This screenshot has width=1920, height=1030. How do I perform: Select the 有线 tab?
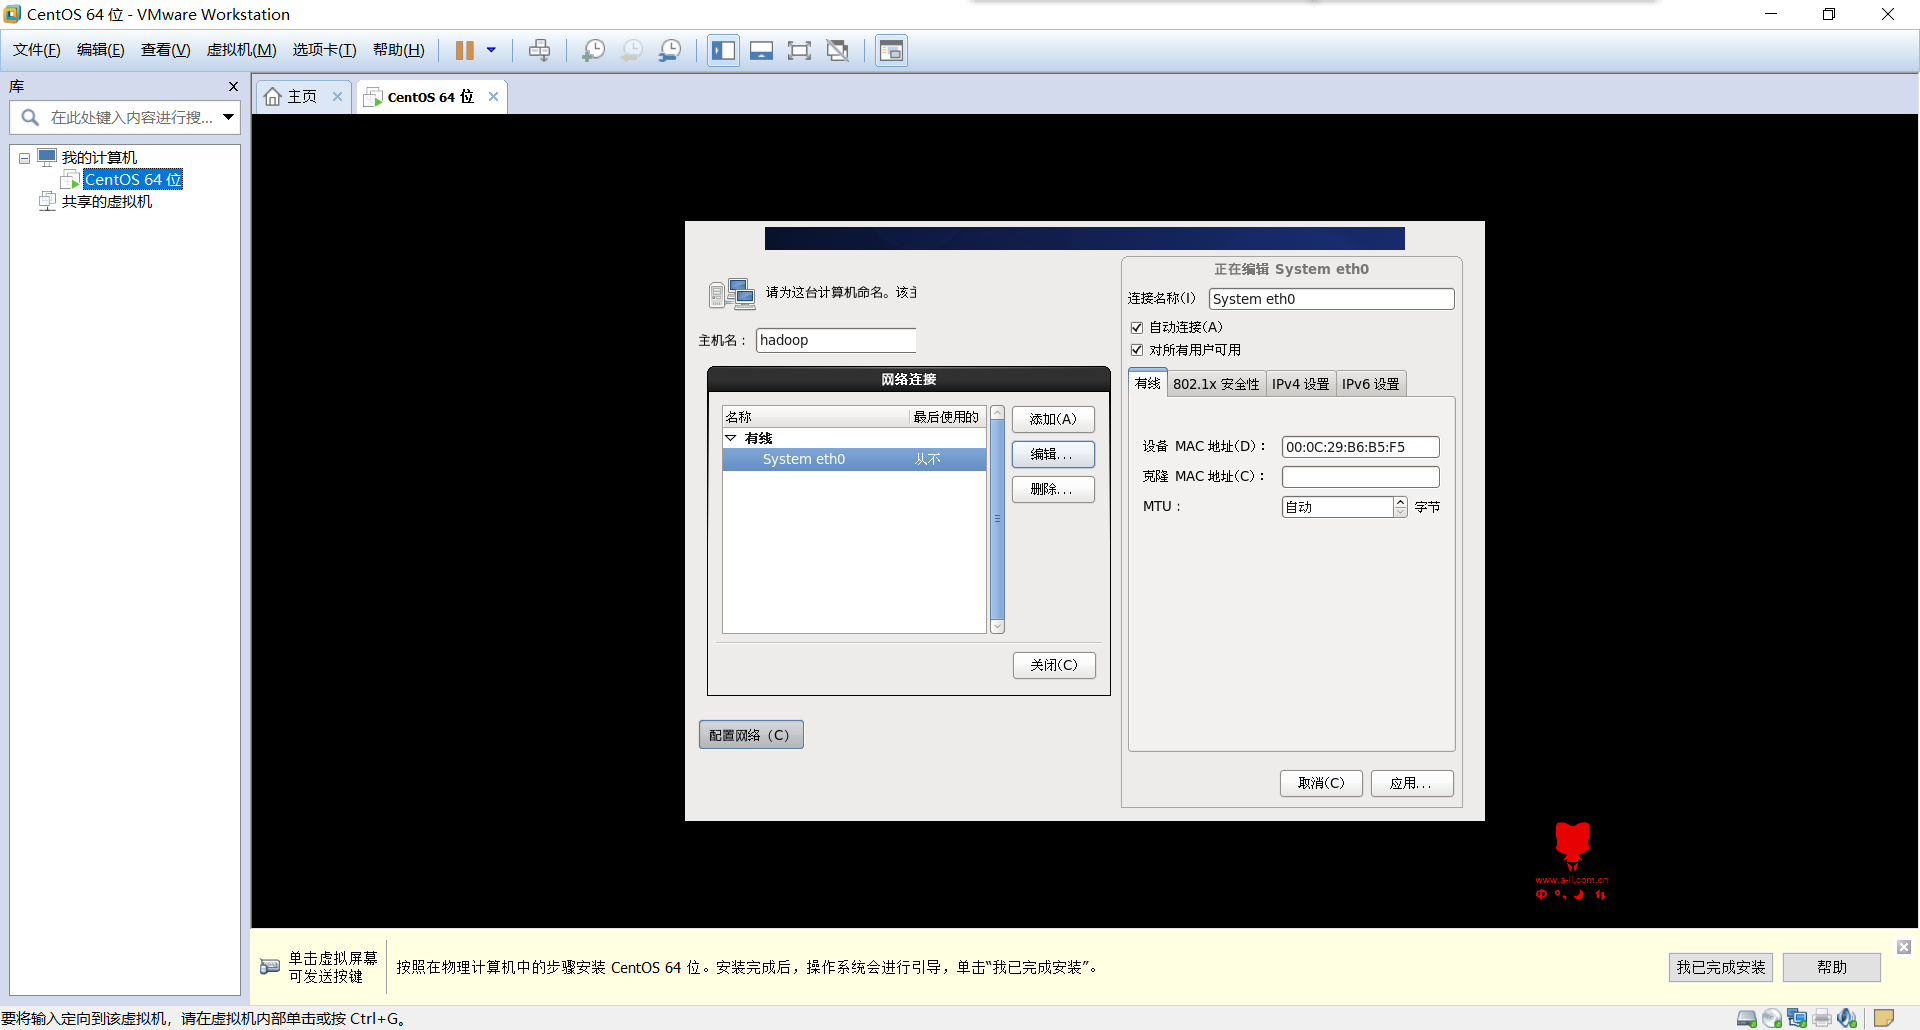(x=1147, y=383)
